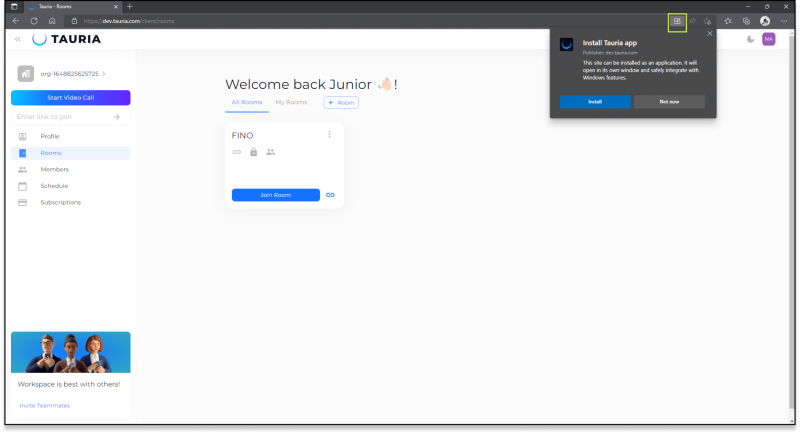Viewport: 800px width, 434px height.
Task: Click the read aloud icon in address bar
Action: click(x=692, y=21)
